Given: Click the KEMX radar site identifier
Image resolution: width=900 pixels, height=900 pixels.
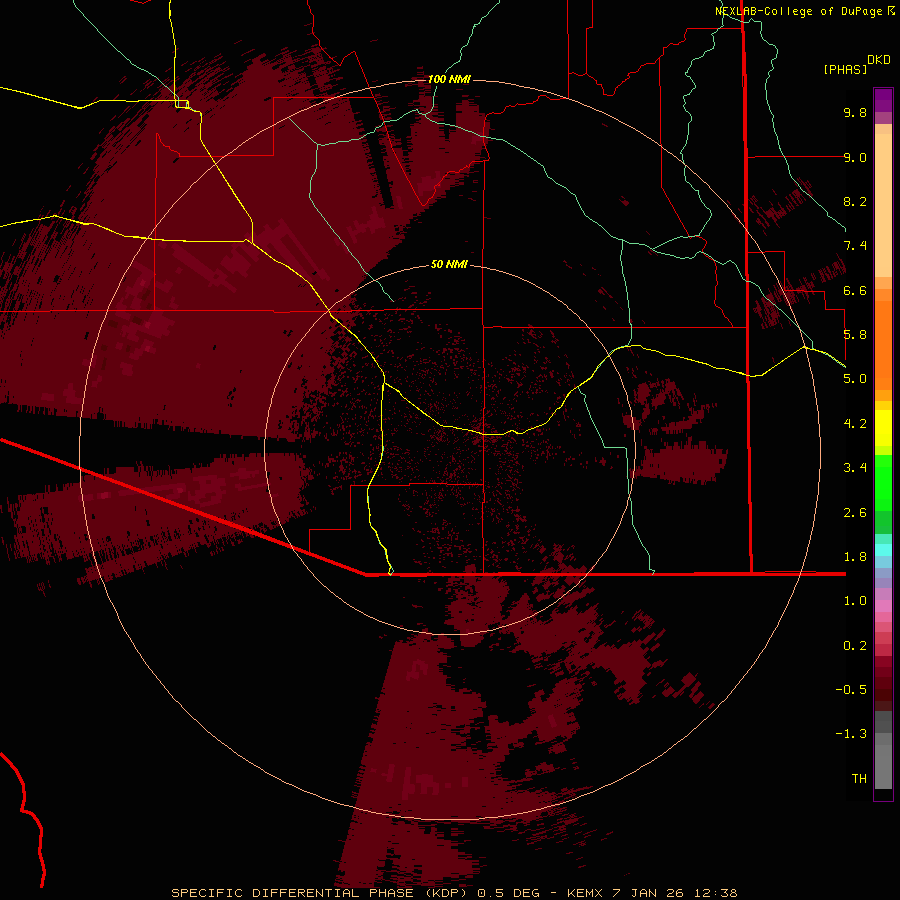Looking at the screenshot, I should point(585,893).
